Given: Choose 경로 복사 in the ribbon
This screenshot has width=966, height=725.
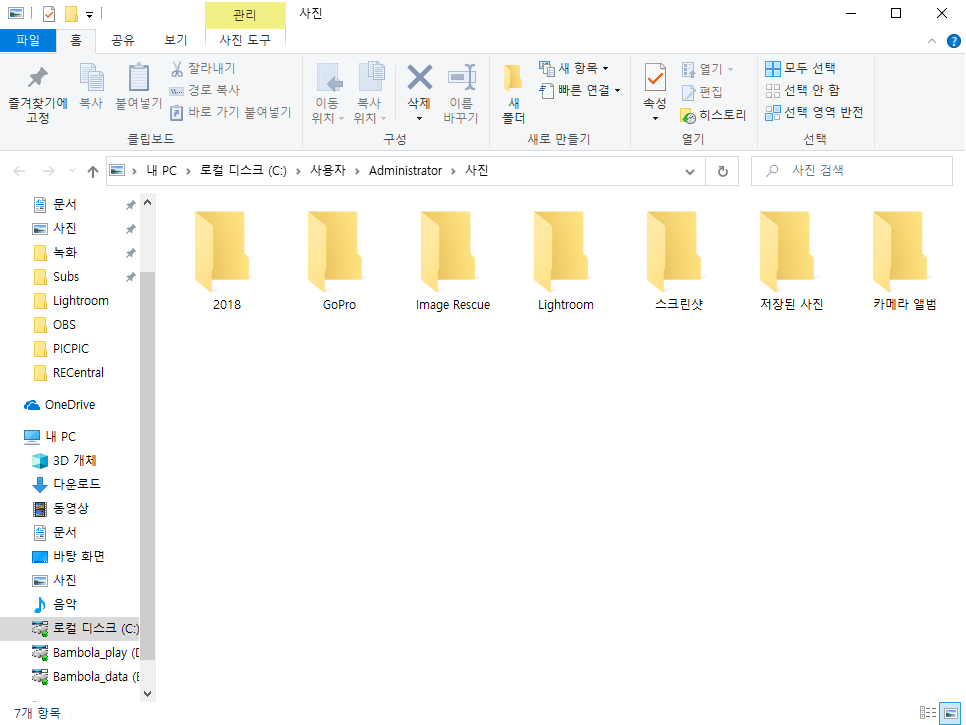Looking at the screenshot, I should (205, 90).
